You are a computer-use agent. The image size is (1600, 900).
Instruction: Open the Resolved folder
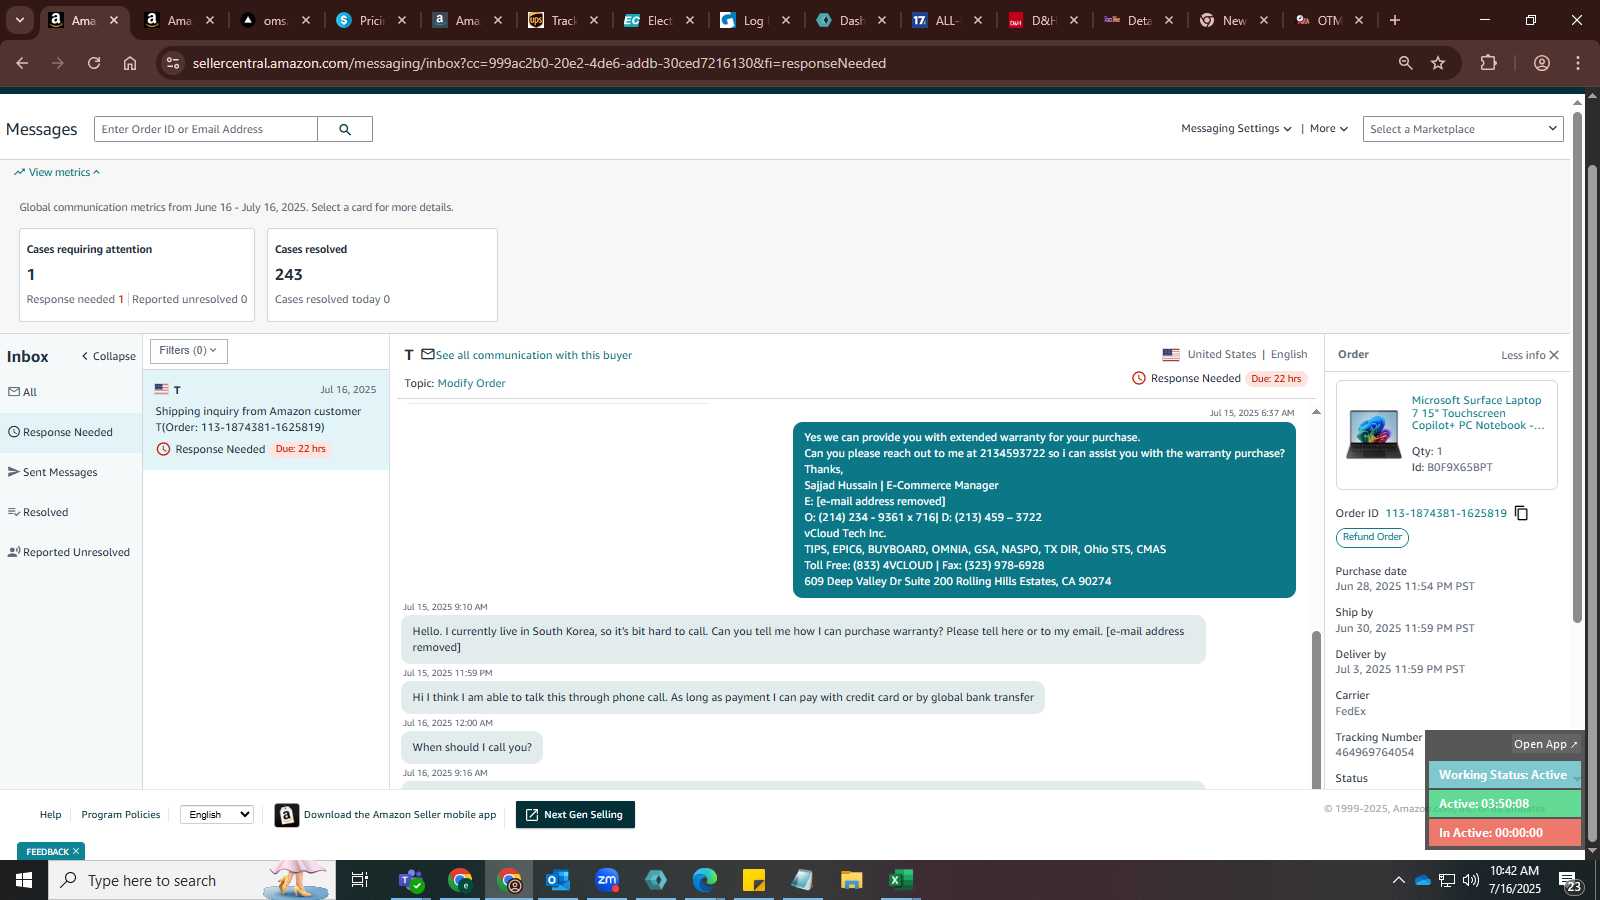[x=71, y=512]
